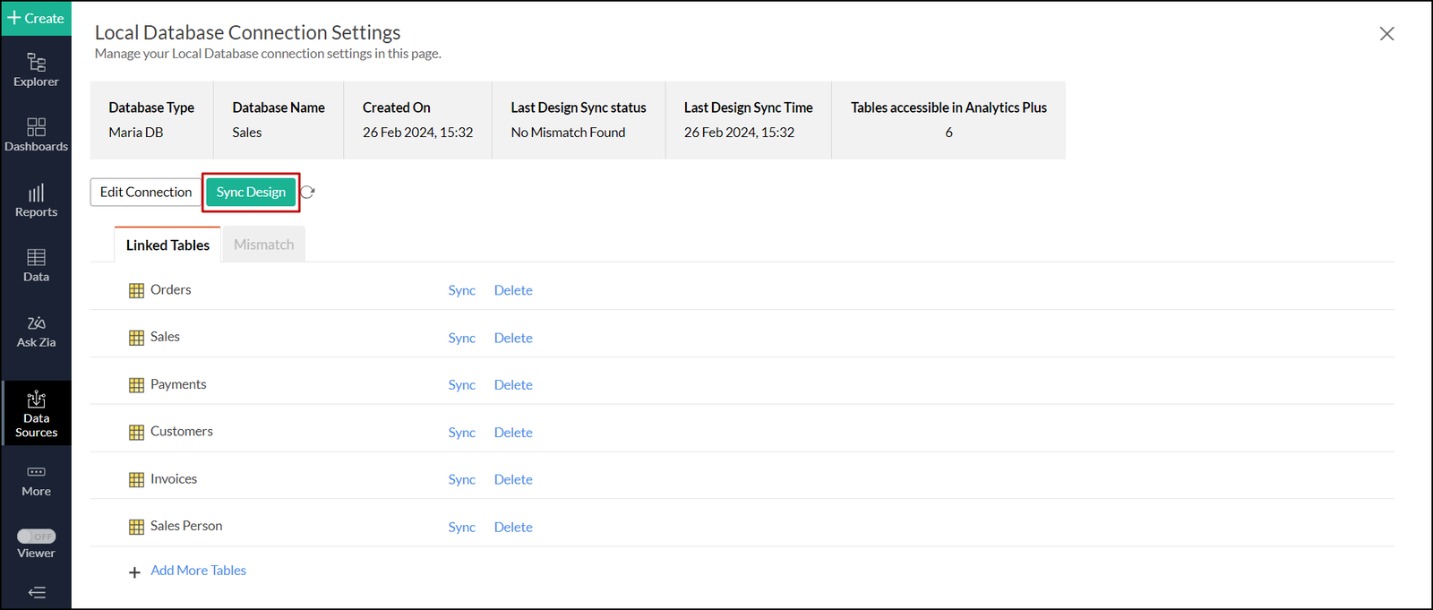Screen dimensions: 1433x610
Task: Click the table icon next to Invoices
Action: pyautogui.click(x=136, y=478)
